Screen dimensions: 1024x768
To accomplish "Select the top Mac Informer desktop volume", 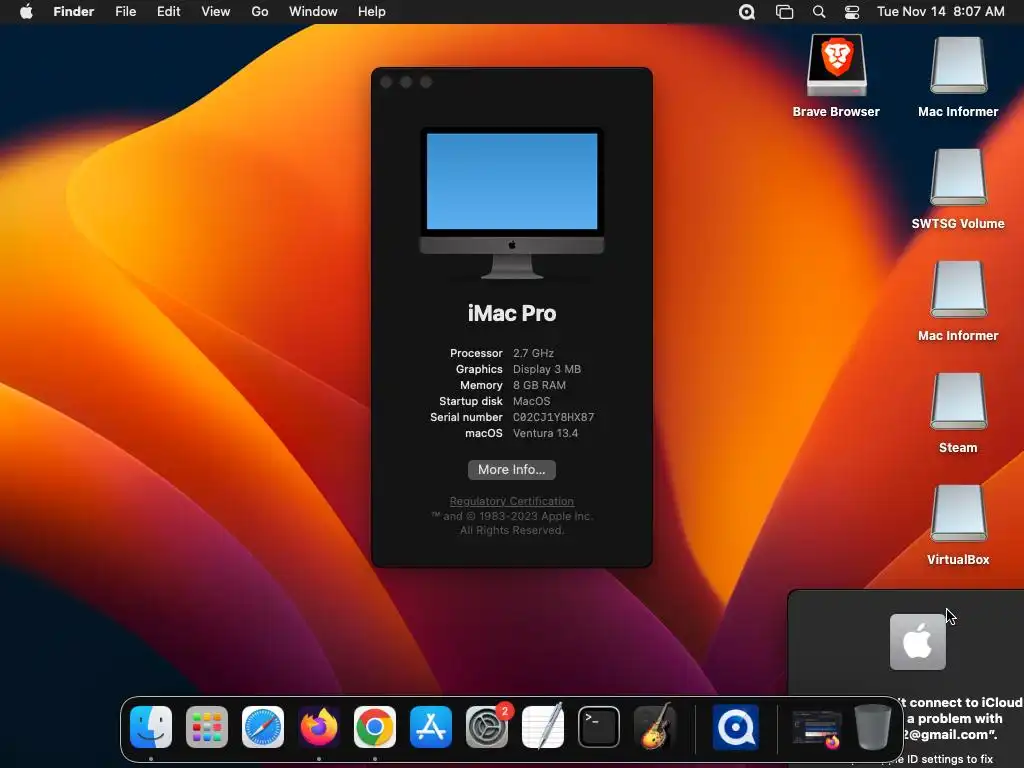I will tap(958, 66).
